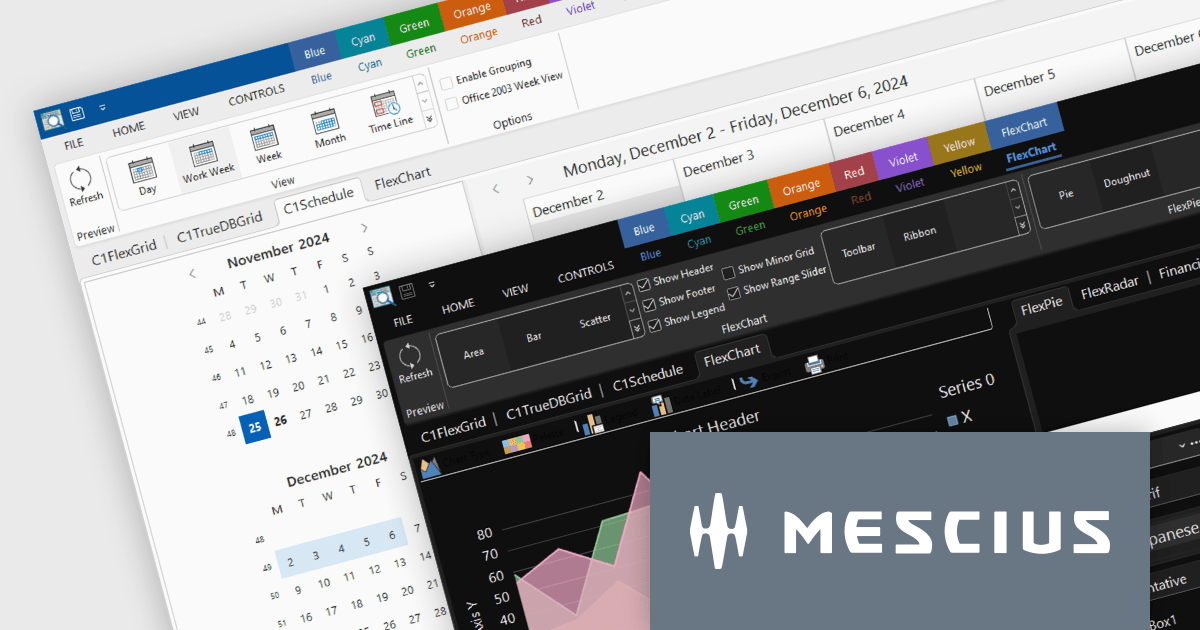Open VIEW tab in light window
This screenshot has height=630, width=1200.
[186, 114]
